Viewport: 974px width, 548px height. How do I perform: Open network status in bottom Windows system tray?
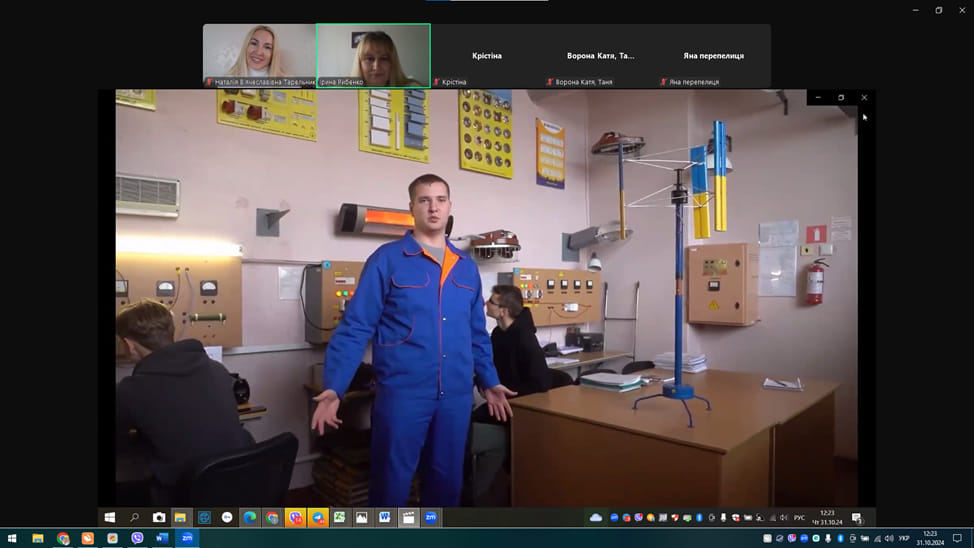877,538
